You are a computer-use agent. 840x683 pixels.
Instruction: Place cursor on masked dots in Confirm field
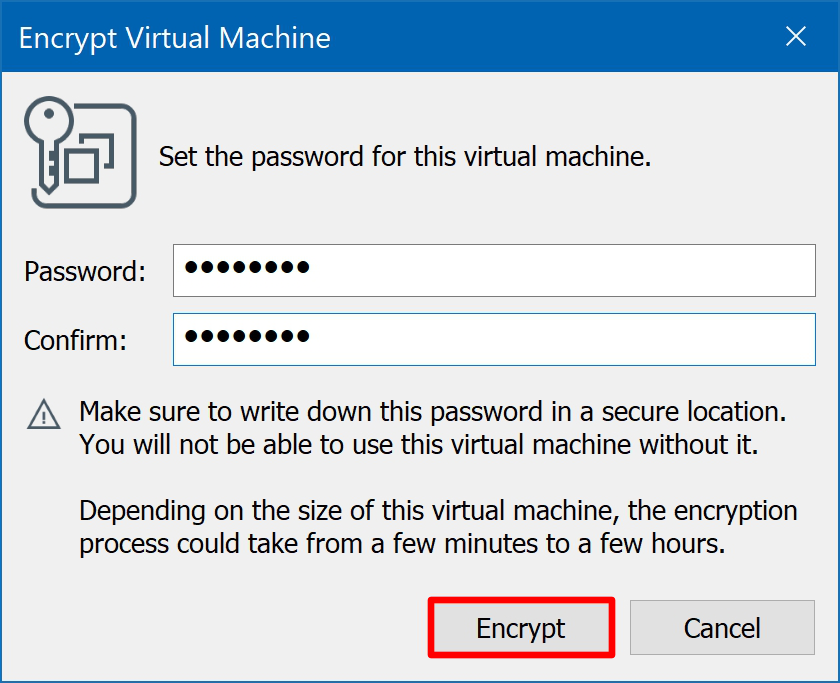point(248,337)
